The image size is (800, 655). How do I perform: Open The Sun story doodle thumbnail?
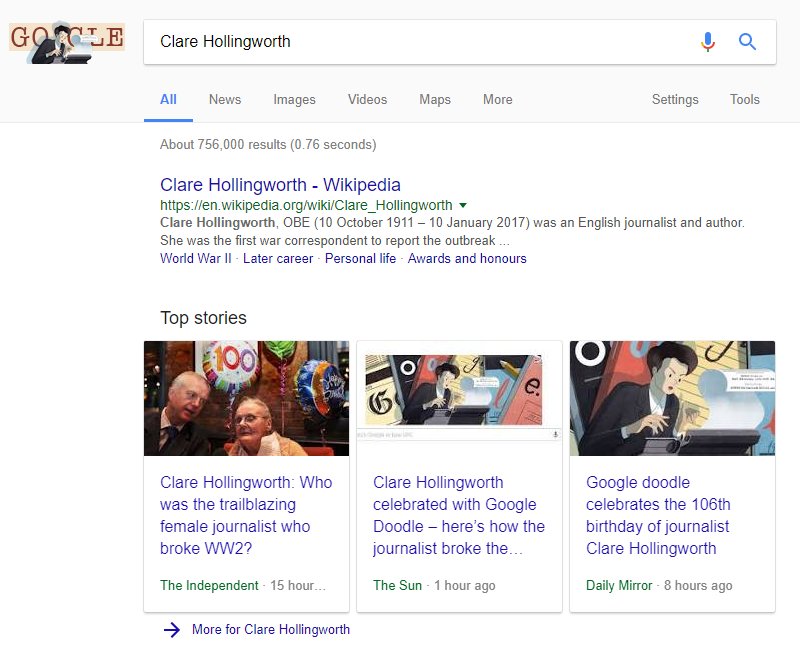(459, 398)
